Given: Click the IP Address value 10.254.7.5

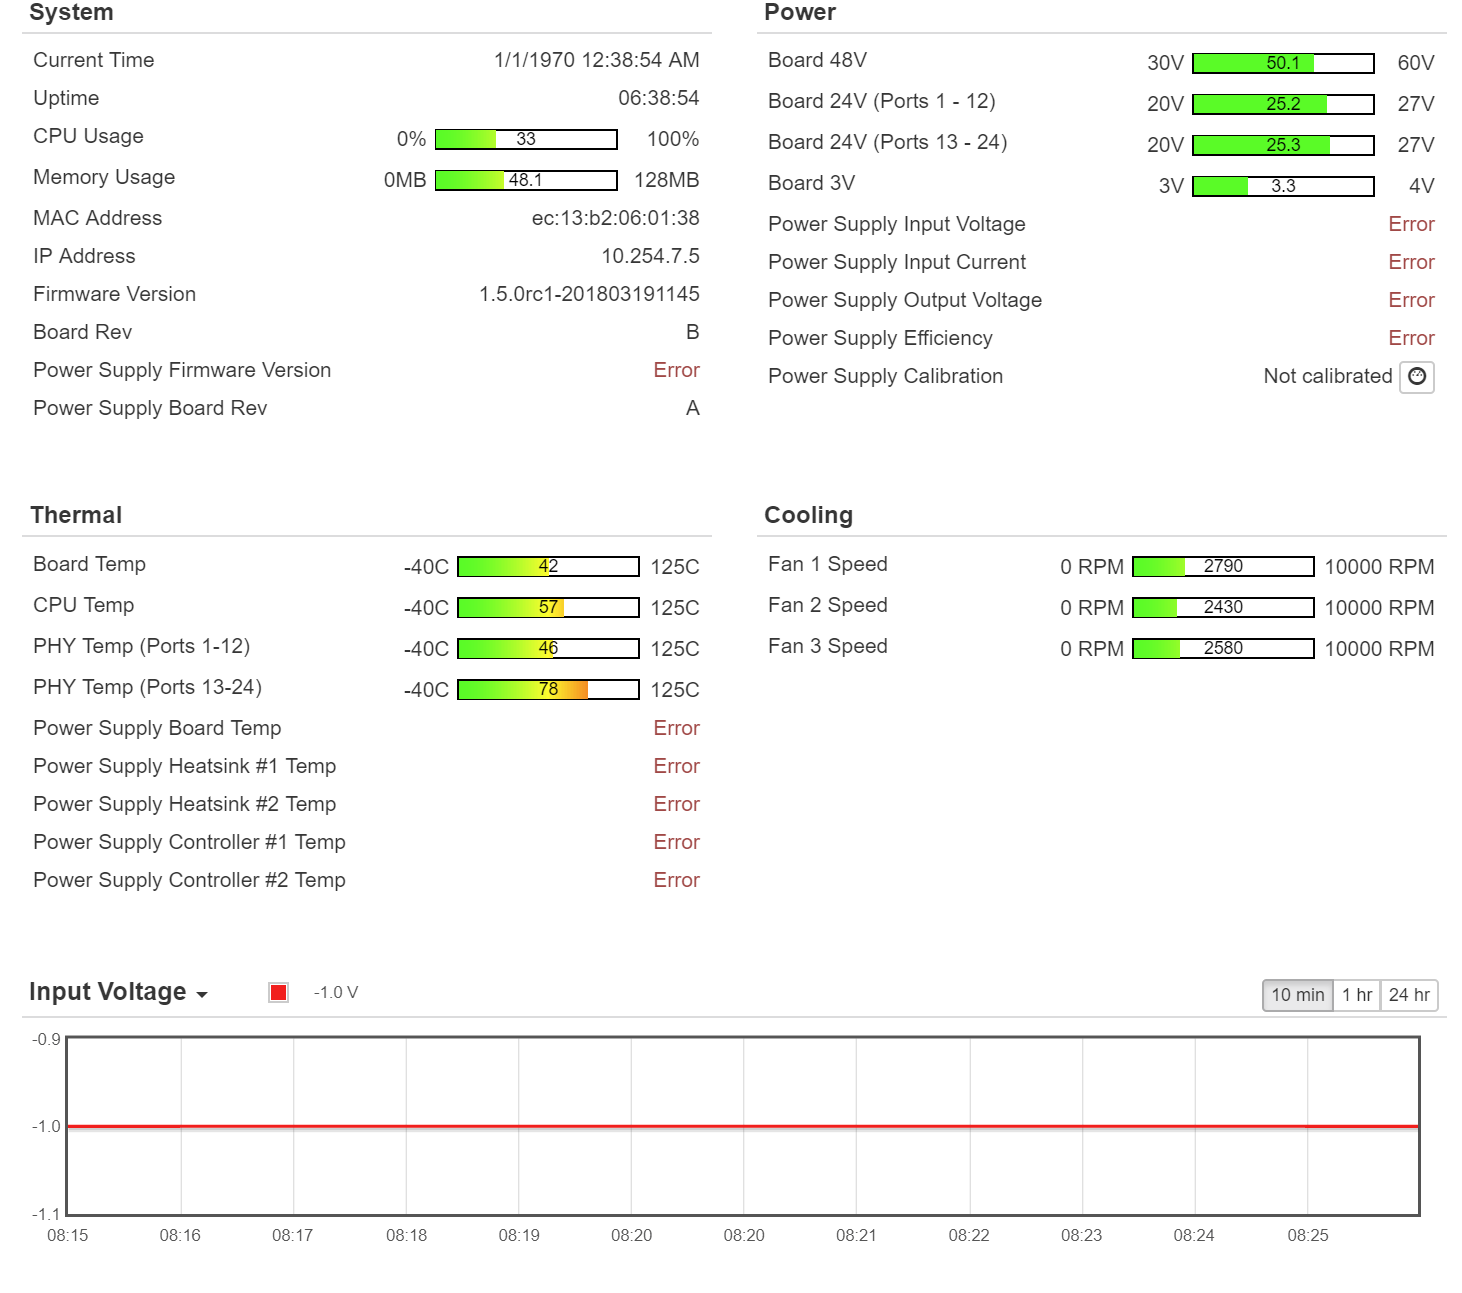Looking at the screenshot, I should [x=650, y=256].
